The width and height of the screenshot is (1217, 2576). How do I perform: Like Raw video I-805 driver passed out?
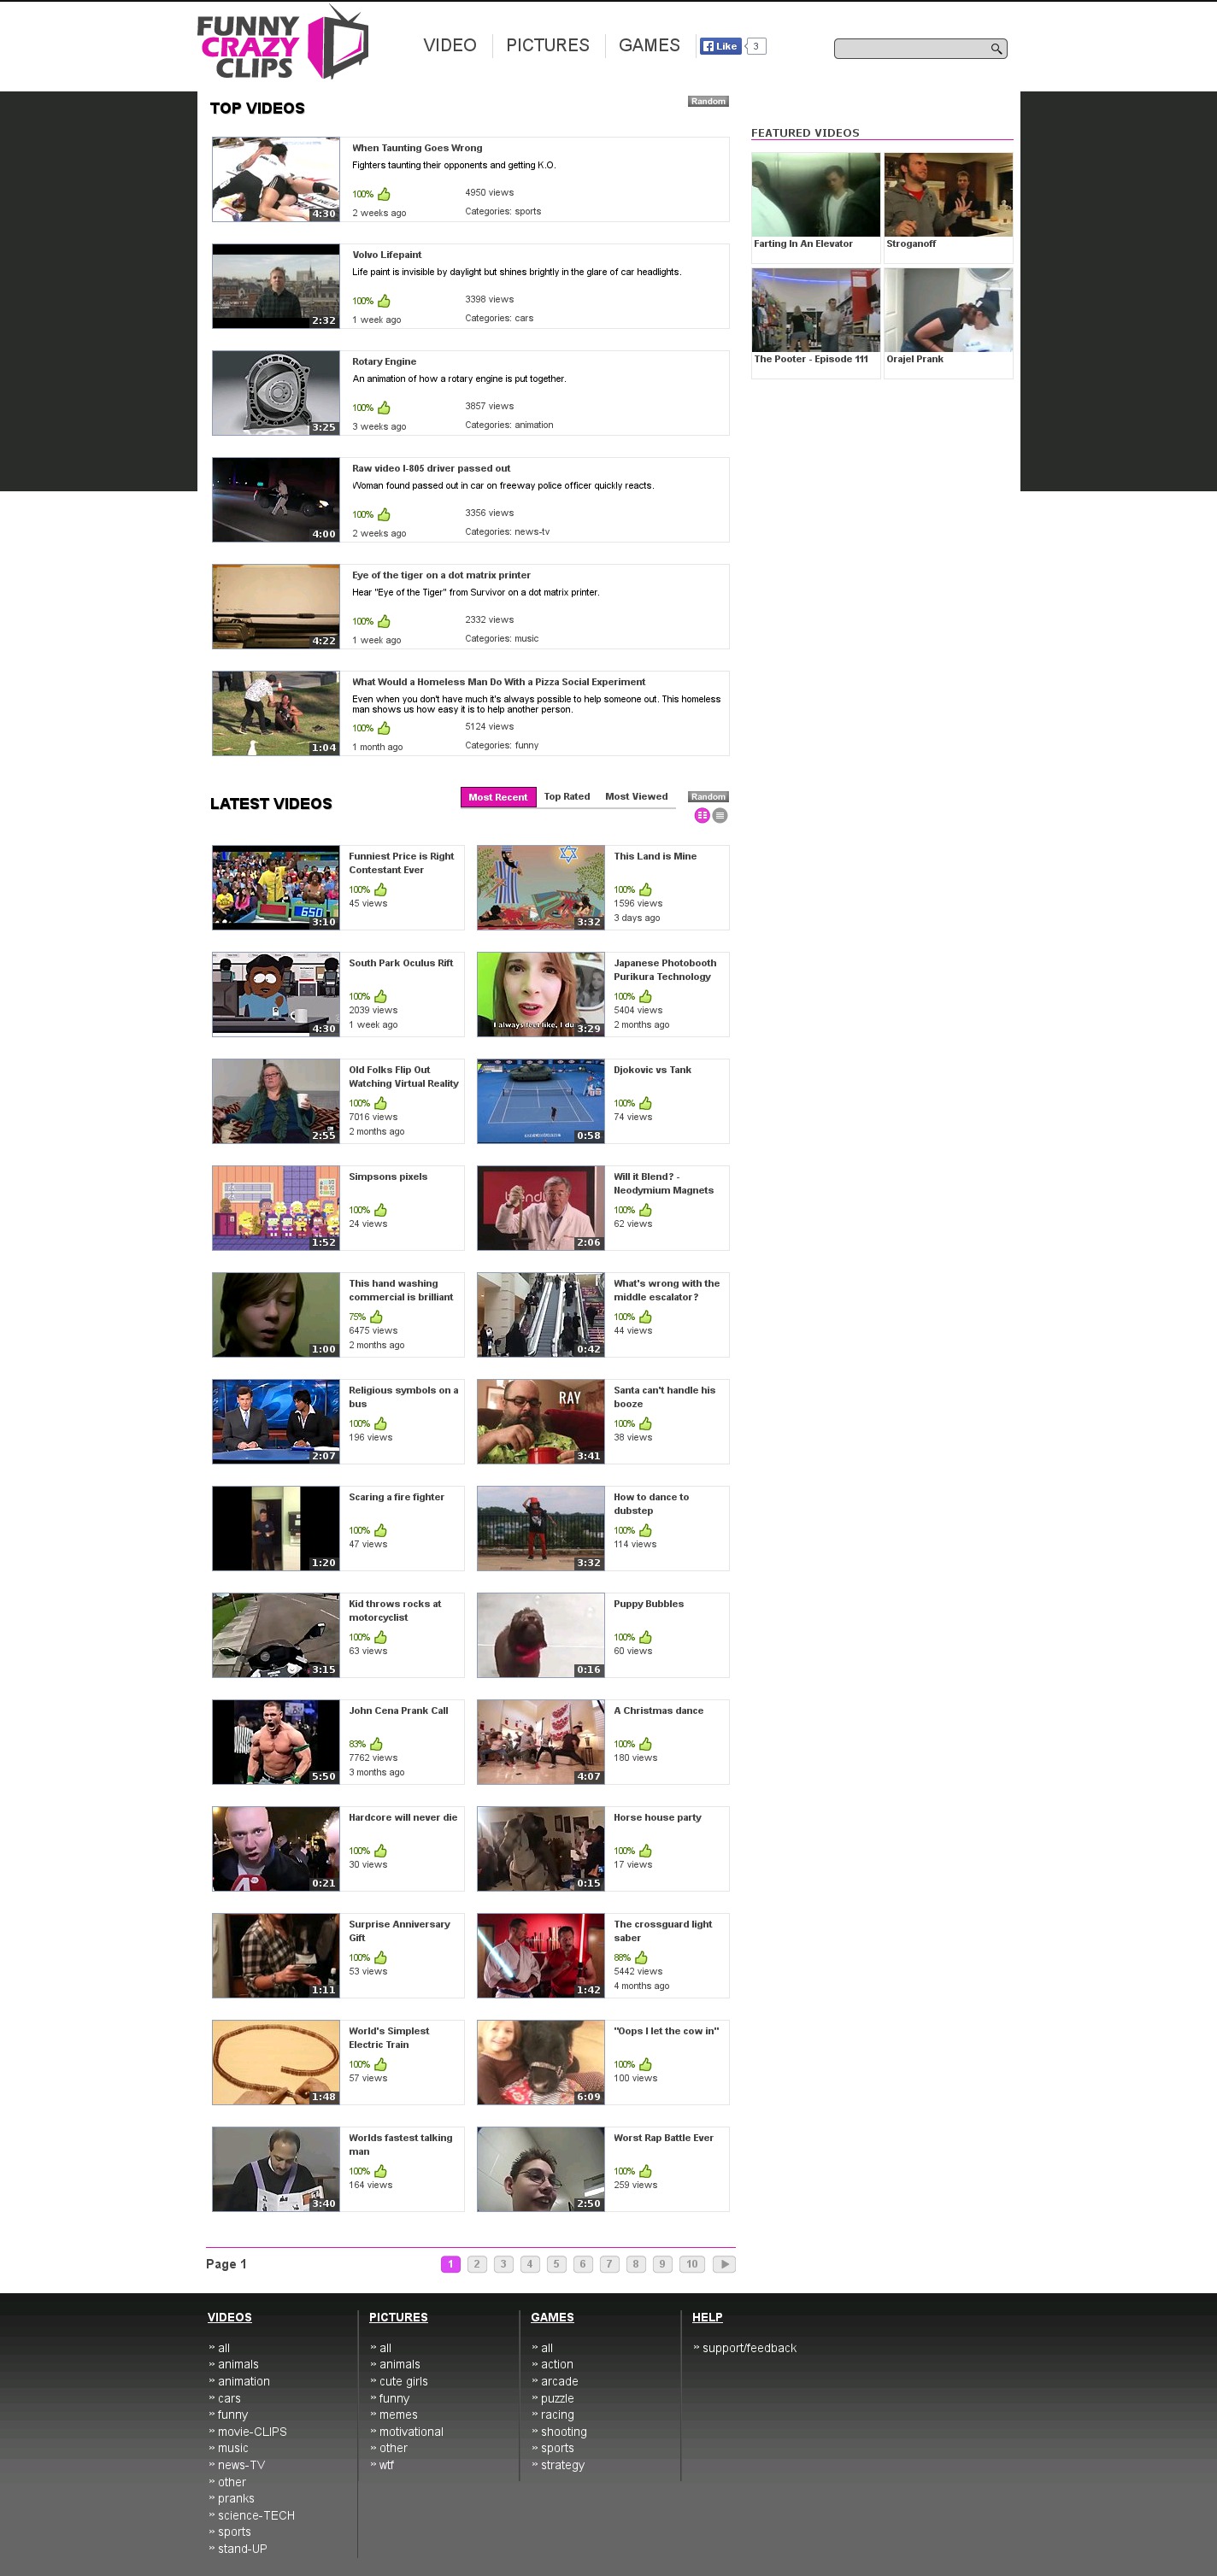(x=384, y=515)
